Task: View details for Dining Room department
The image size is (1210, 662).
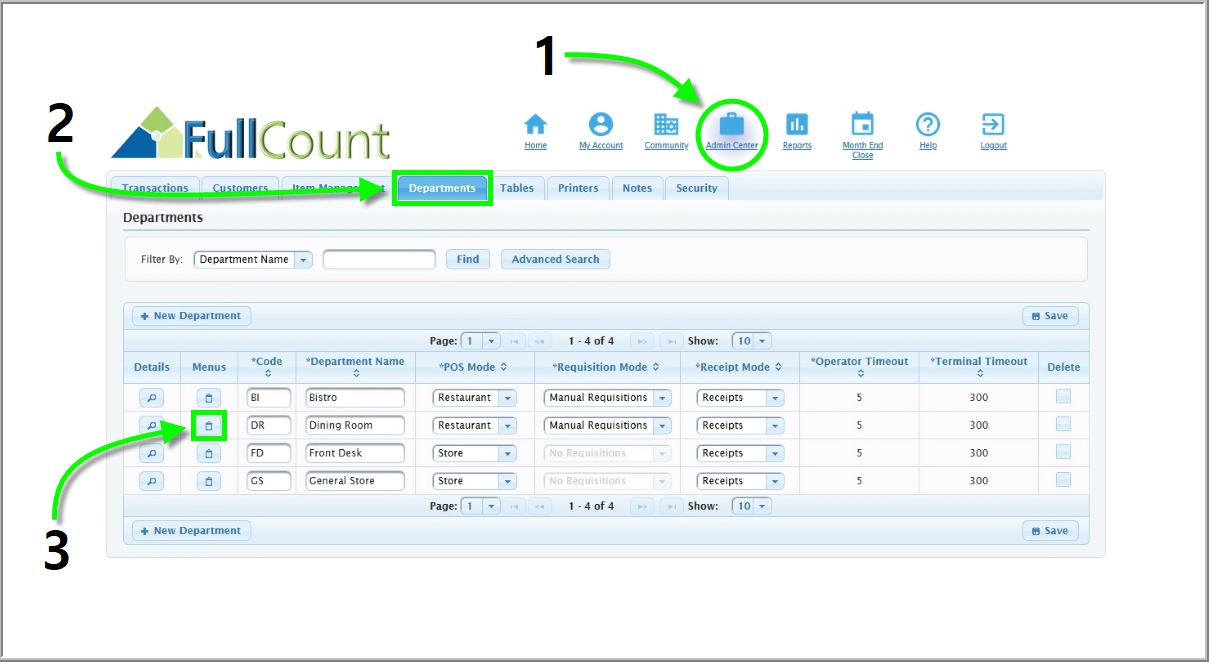Action: (151, 426)
